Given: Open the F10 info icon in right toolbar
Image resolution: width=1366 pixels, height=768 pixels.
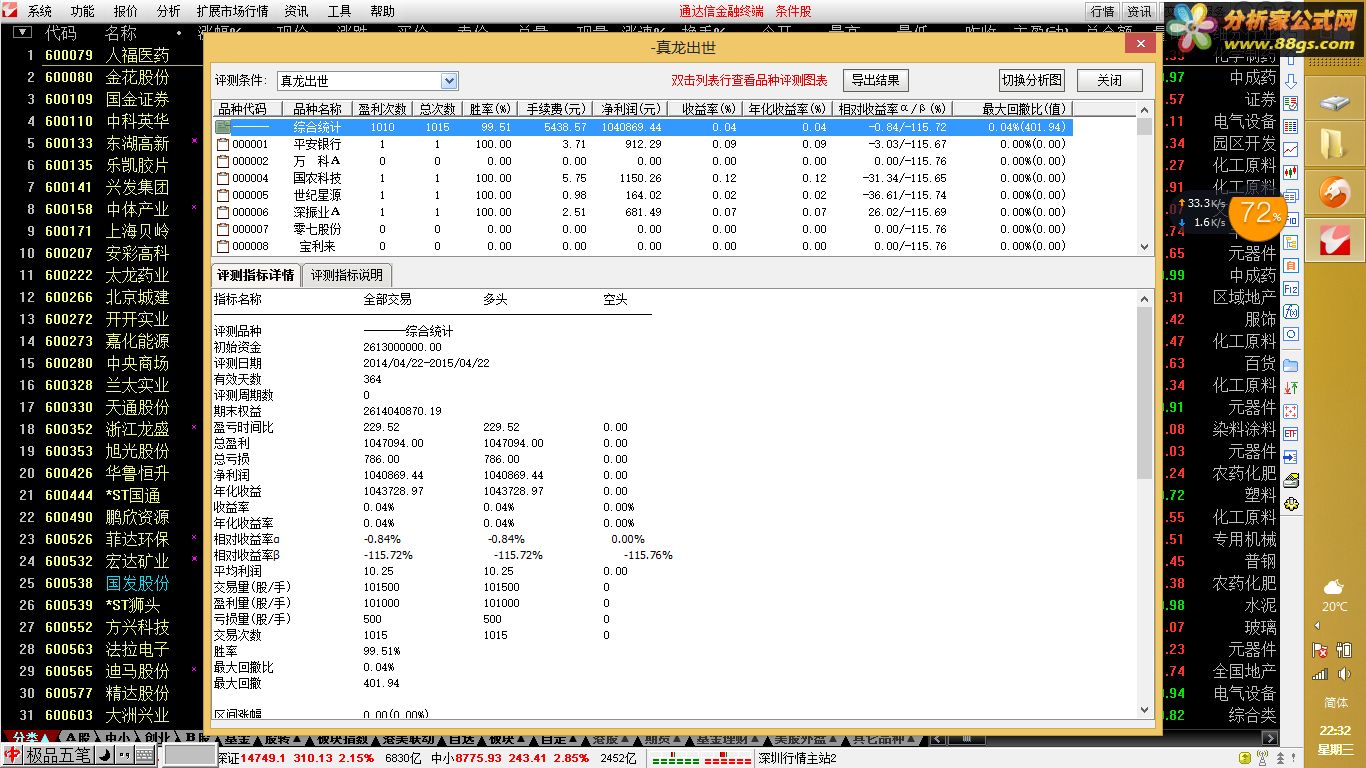Looking at the screenshot, I should click(1291, 219).
